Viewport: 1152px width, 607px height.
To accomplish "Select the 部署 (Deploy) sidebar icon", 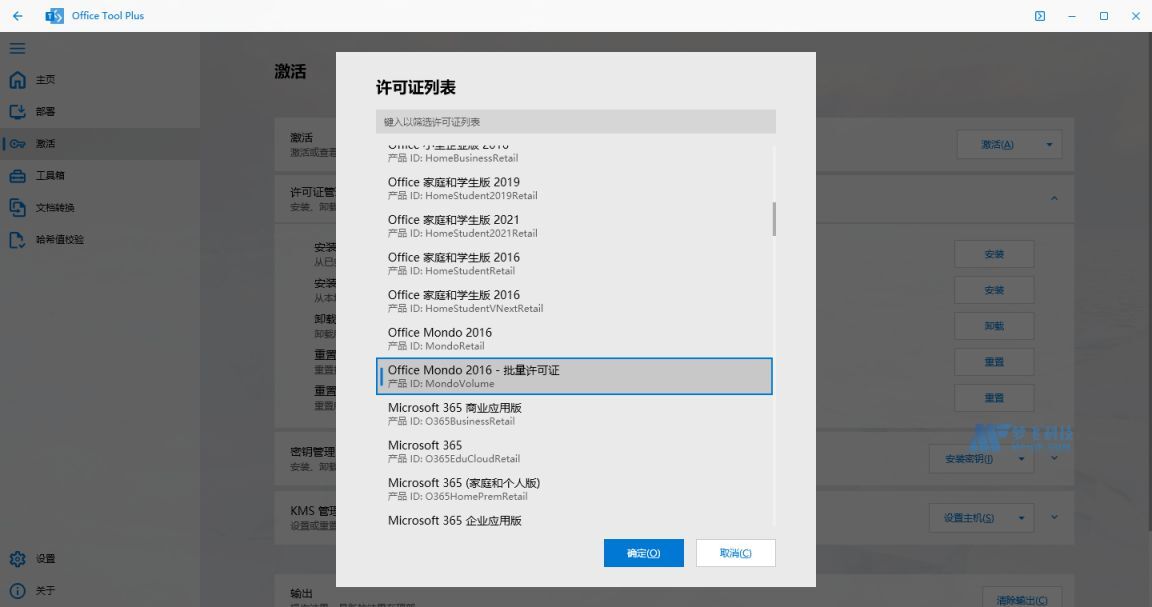I will click(x=18, y=111).
